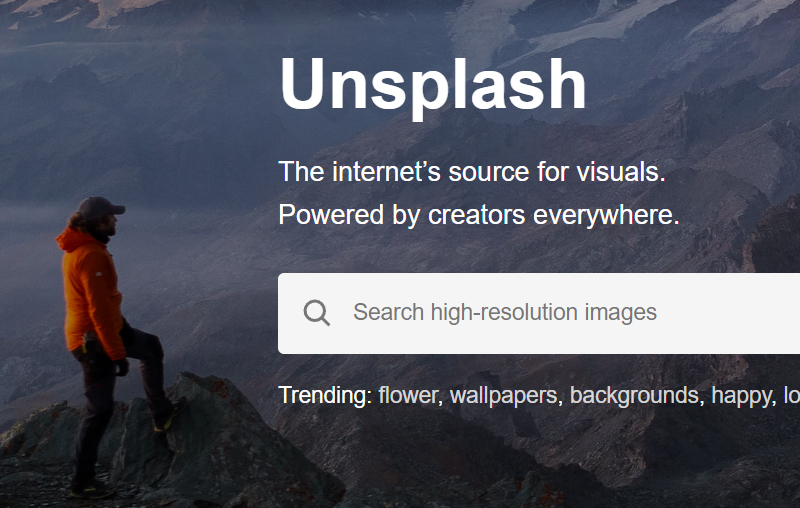
Task: Browse the 'backgrounds' trending topic
Action: point(634,396)
